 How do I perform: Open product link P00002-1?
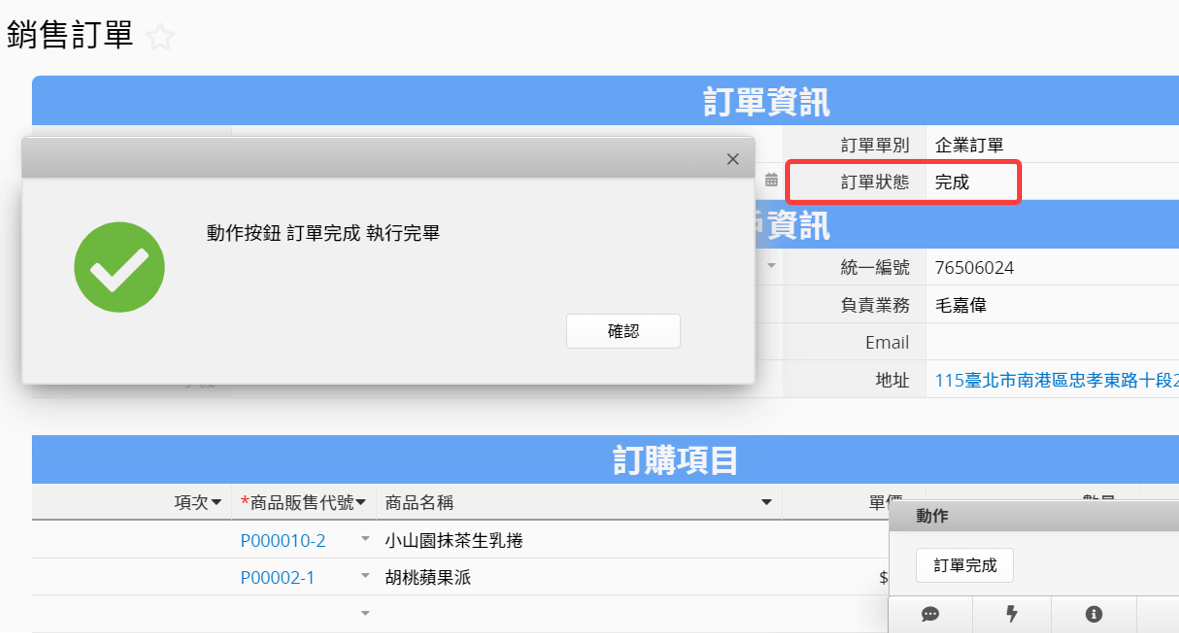point(277,577)
